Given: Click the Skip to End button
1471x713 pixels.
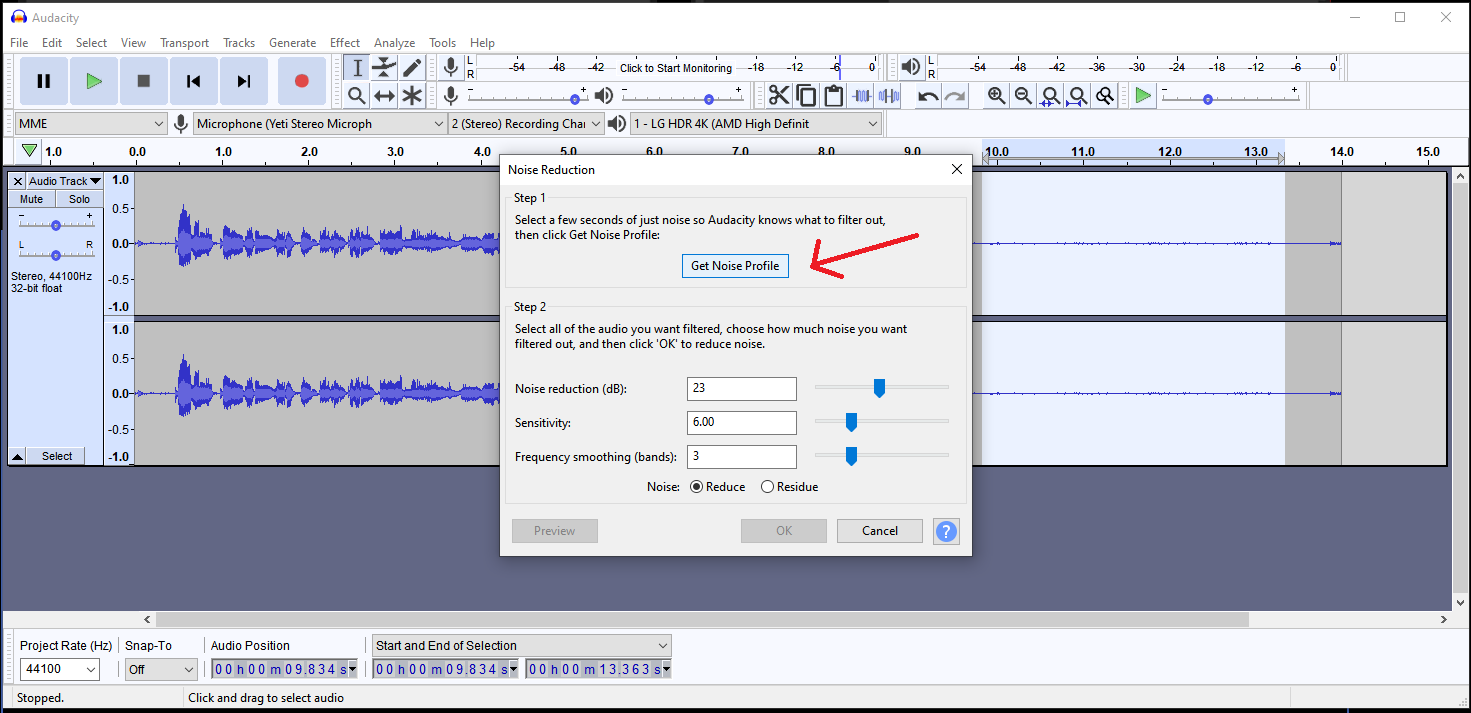Looking at the screenshot, I should [243, 81].
